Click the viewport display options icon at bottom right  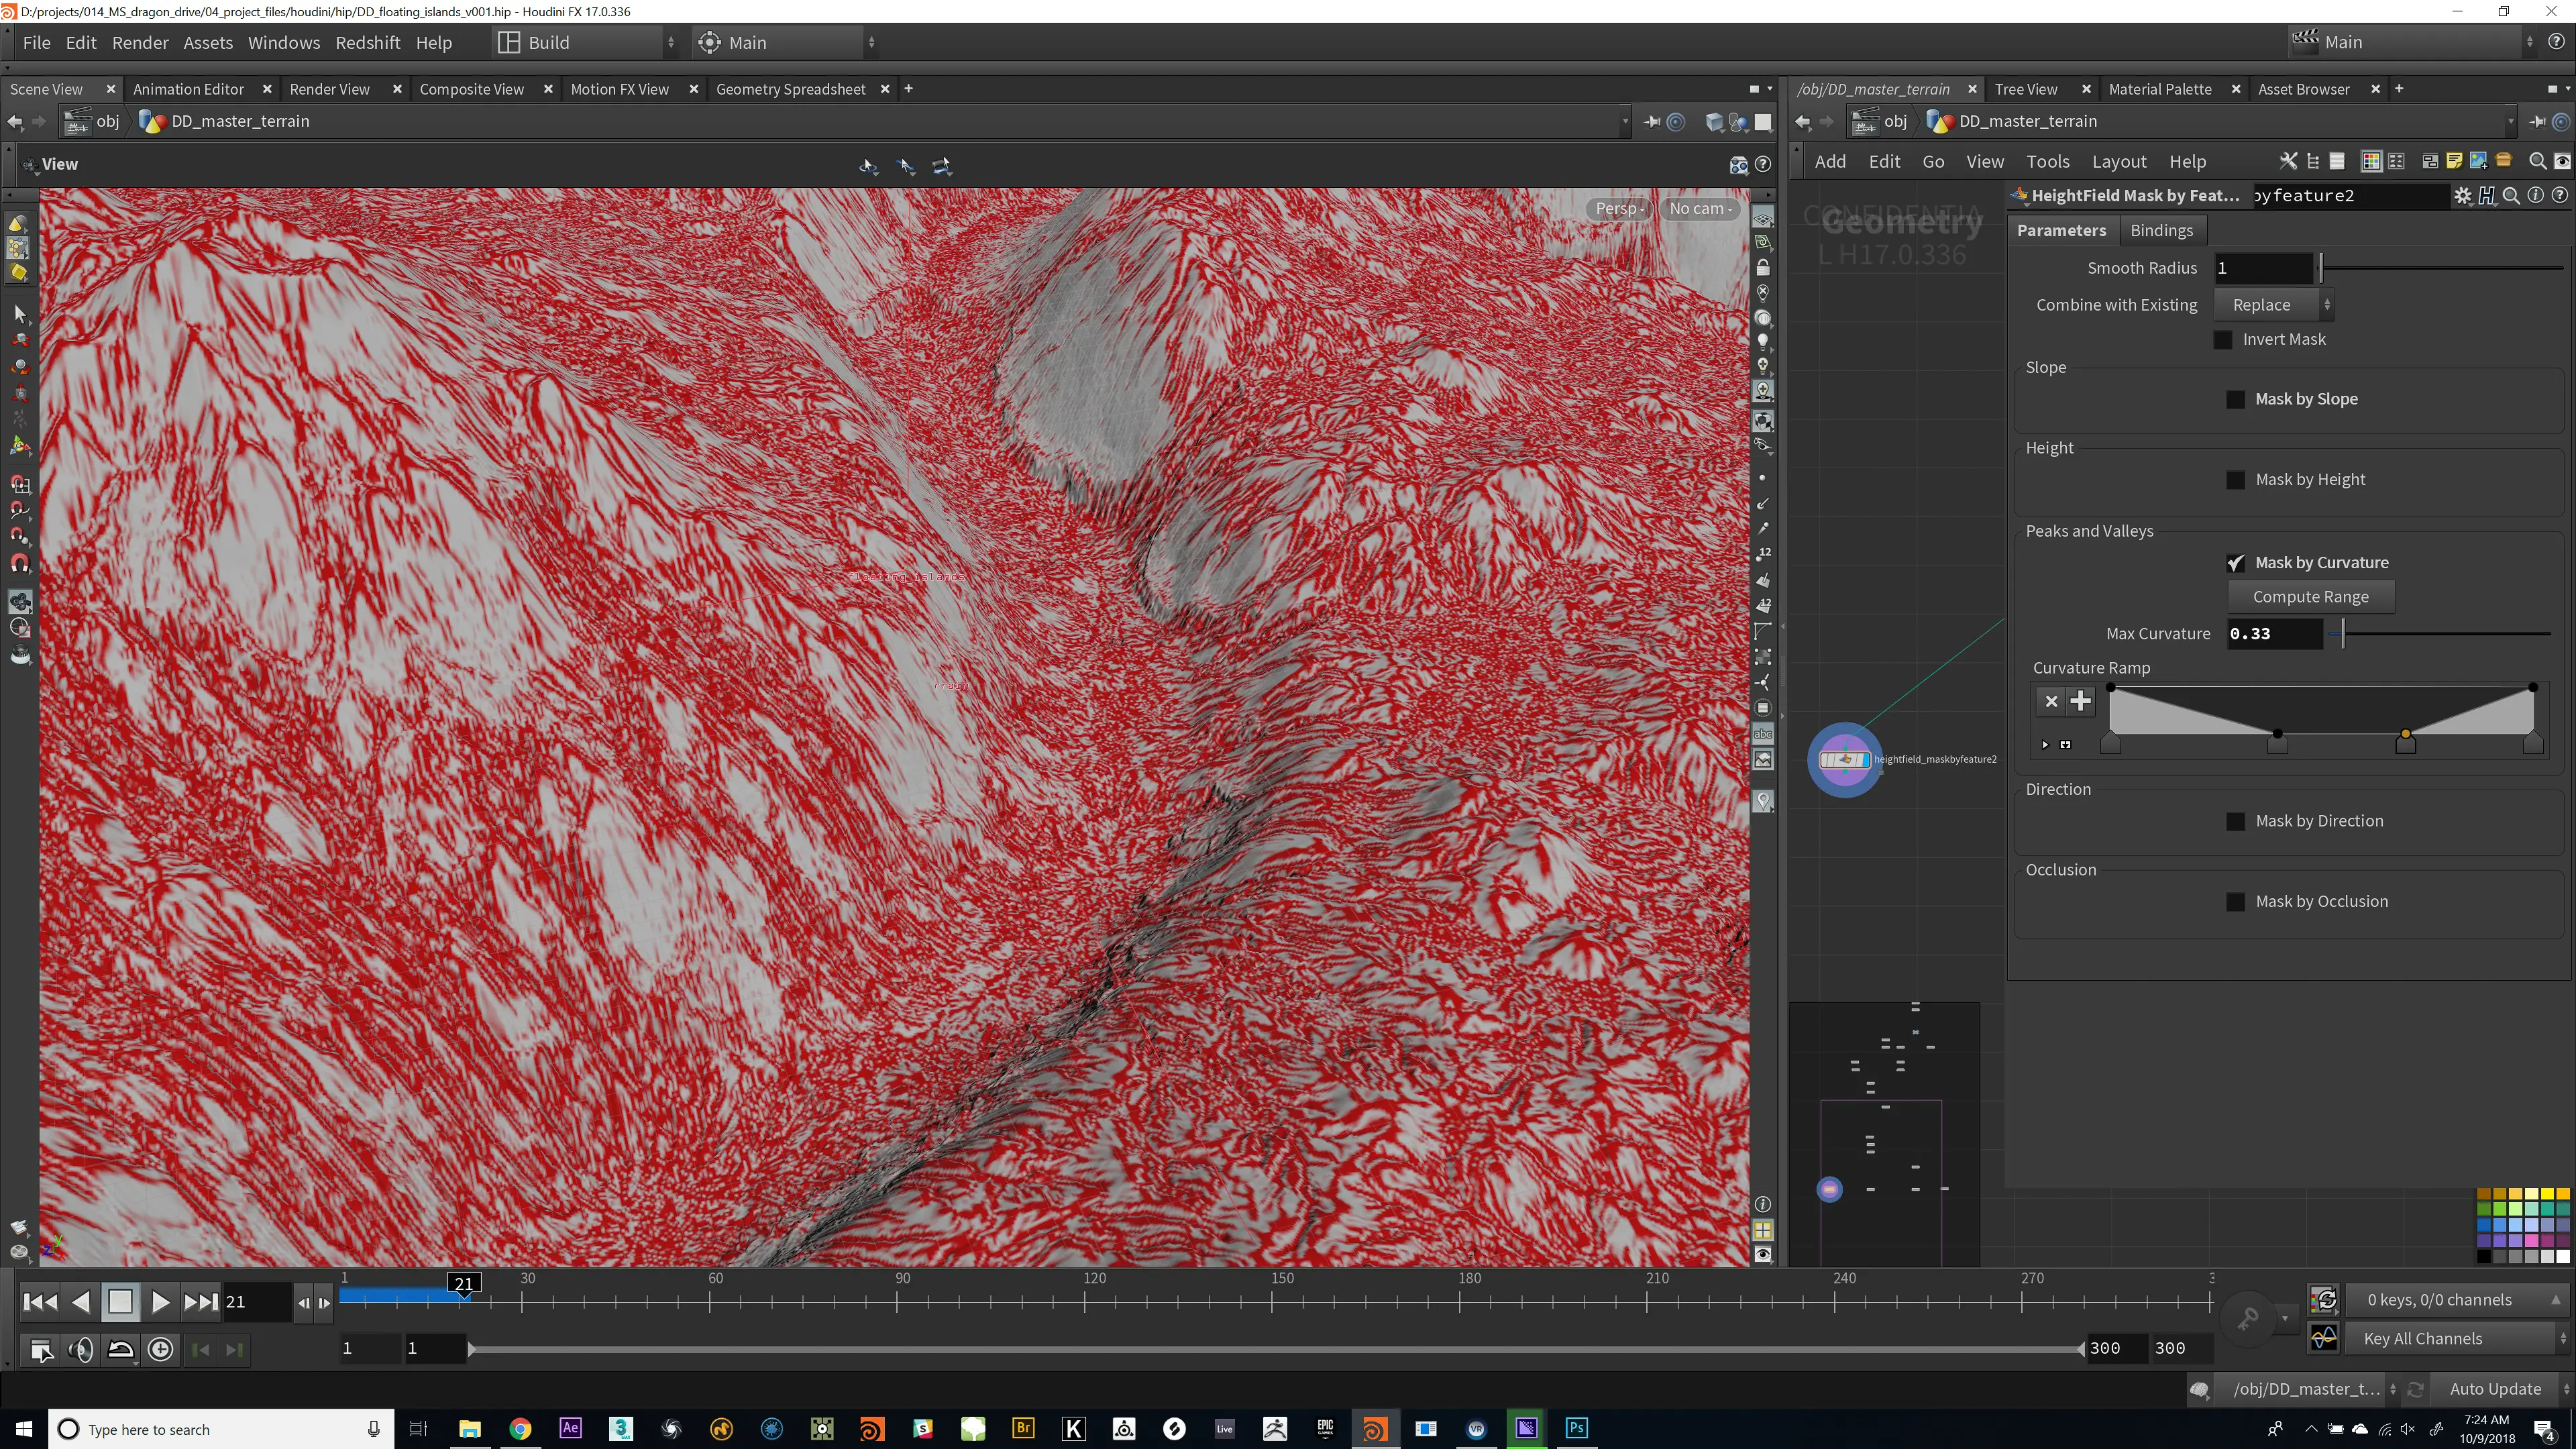click(1763, 1254)
